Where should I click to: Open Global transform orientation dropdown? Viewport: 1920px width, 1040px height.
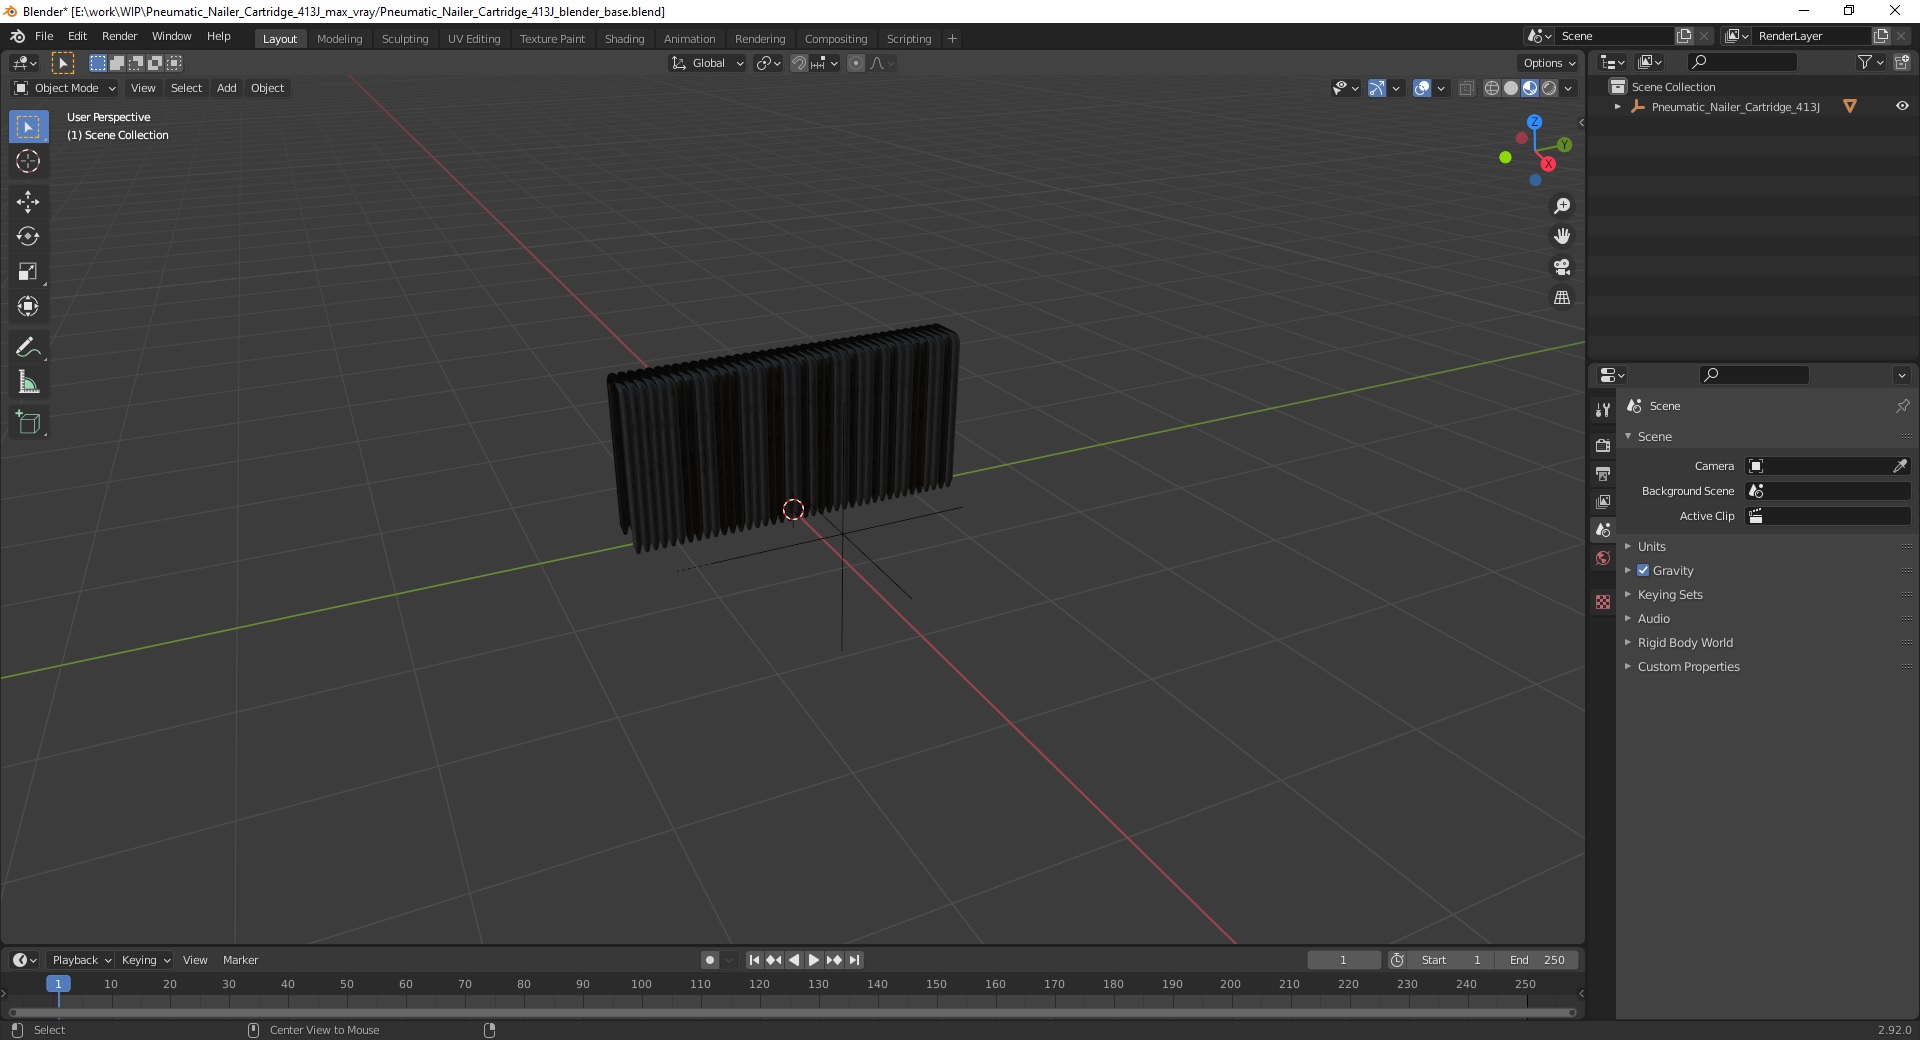707,63
